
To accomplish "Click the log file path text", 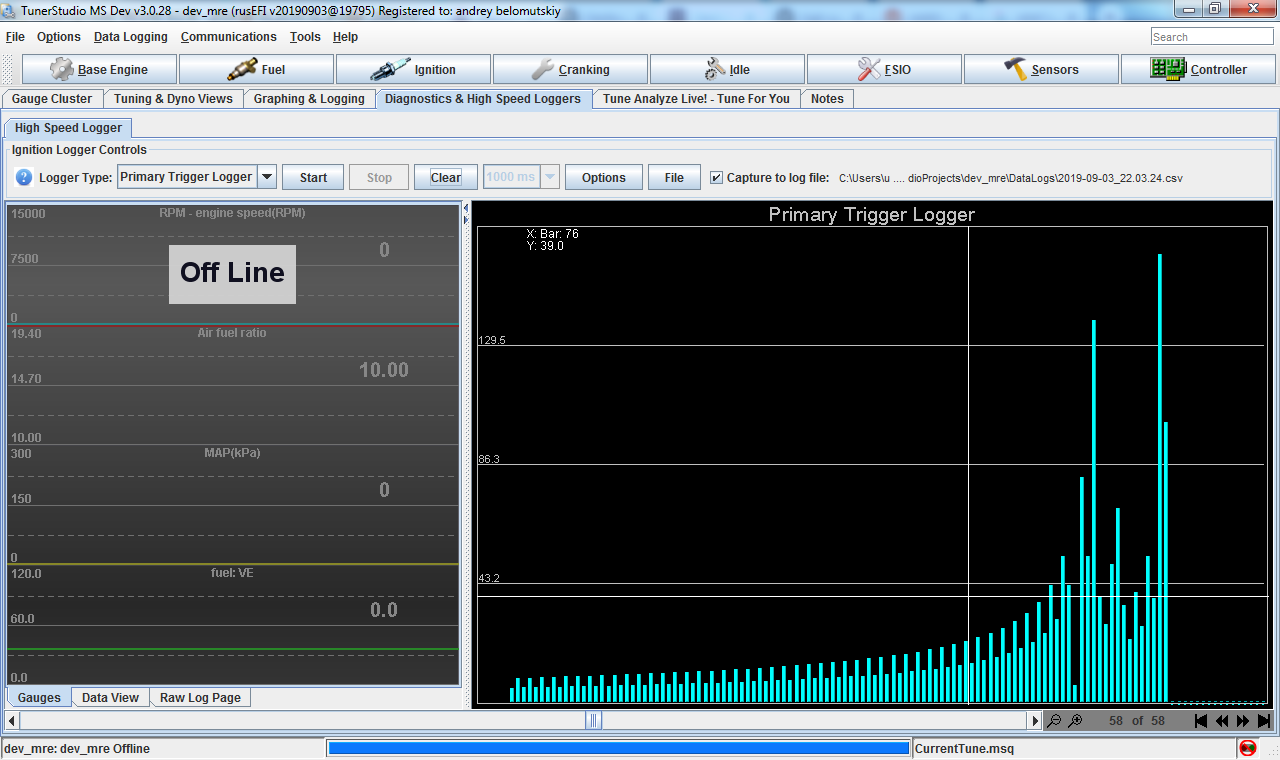I will click(1010, 178).
